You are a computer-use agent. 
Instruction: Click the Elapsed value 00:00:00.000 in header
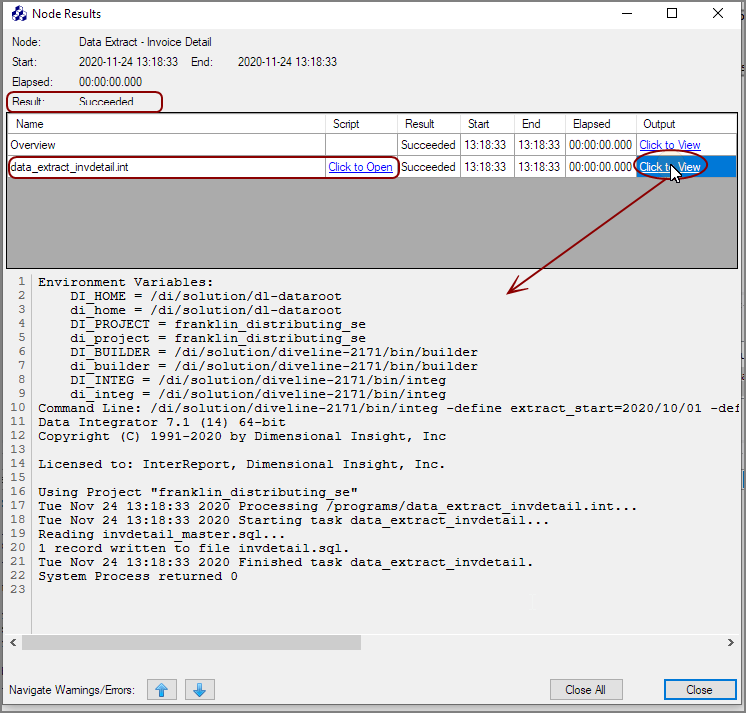coord(110,82)
